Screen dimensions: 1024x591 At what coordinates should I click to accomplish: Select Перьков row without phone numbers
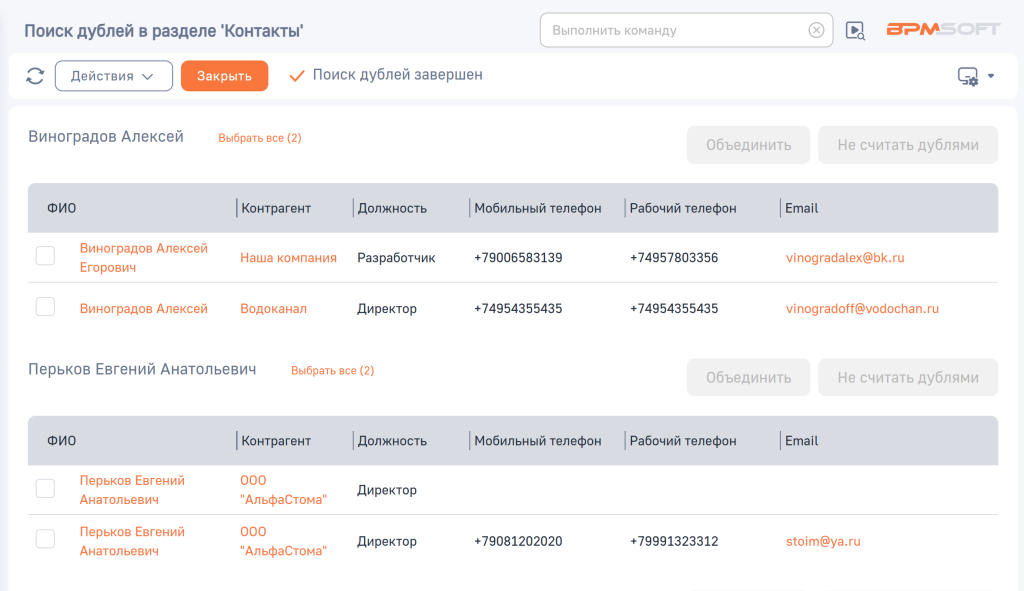tap(45, 488)
